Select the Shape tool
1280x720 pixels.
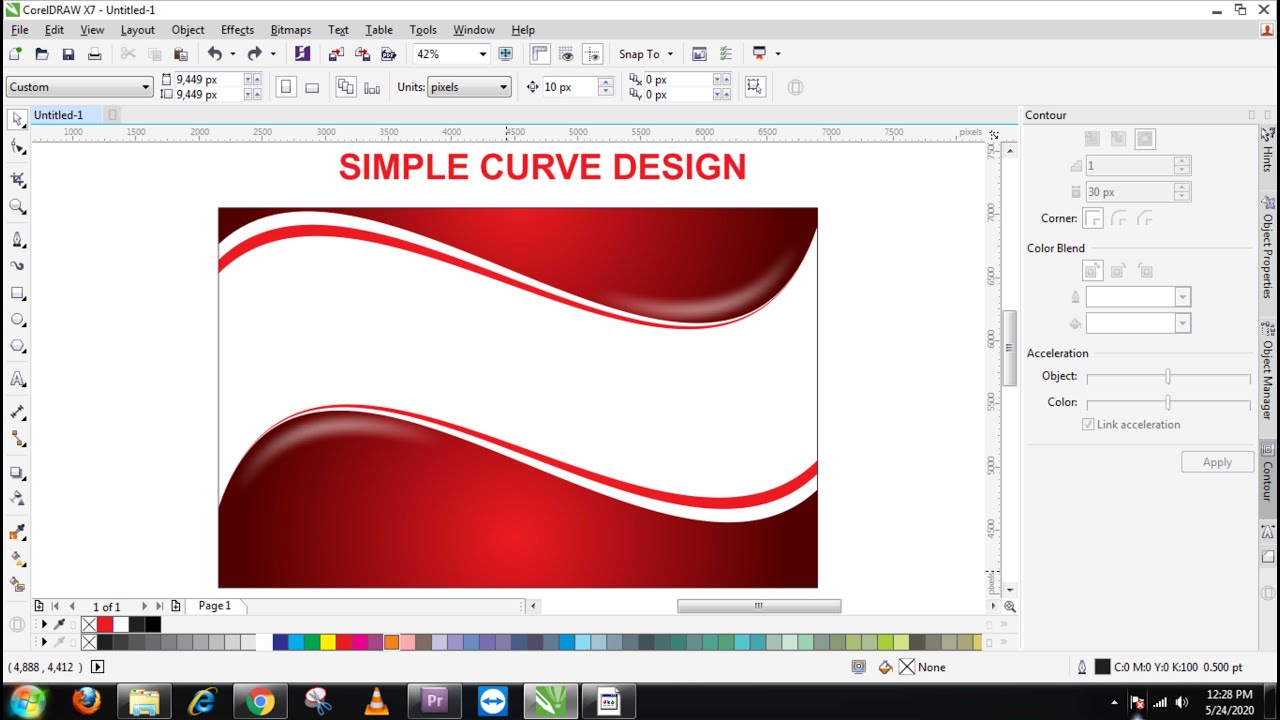click(17, 148)
